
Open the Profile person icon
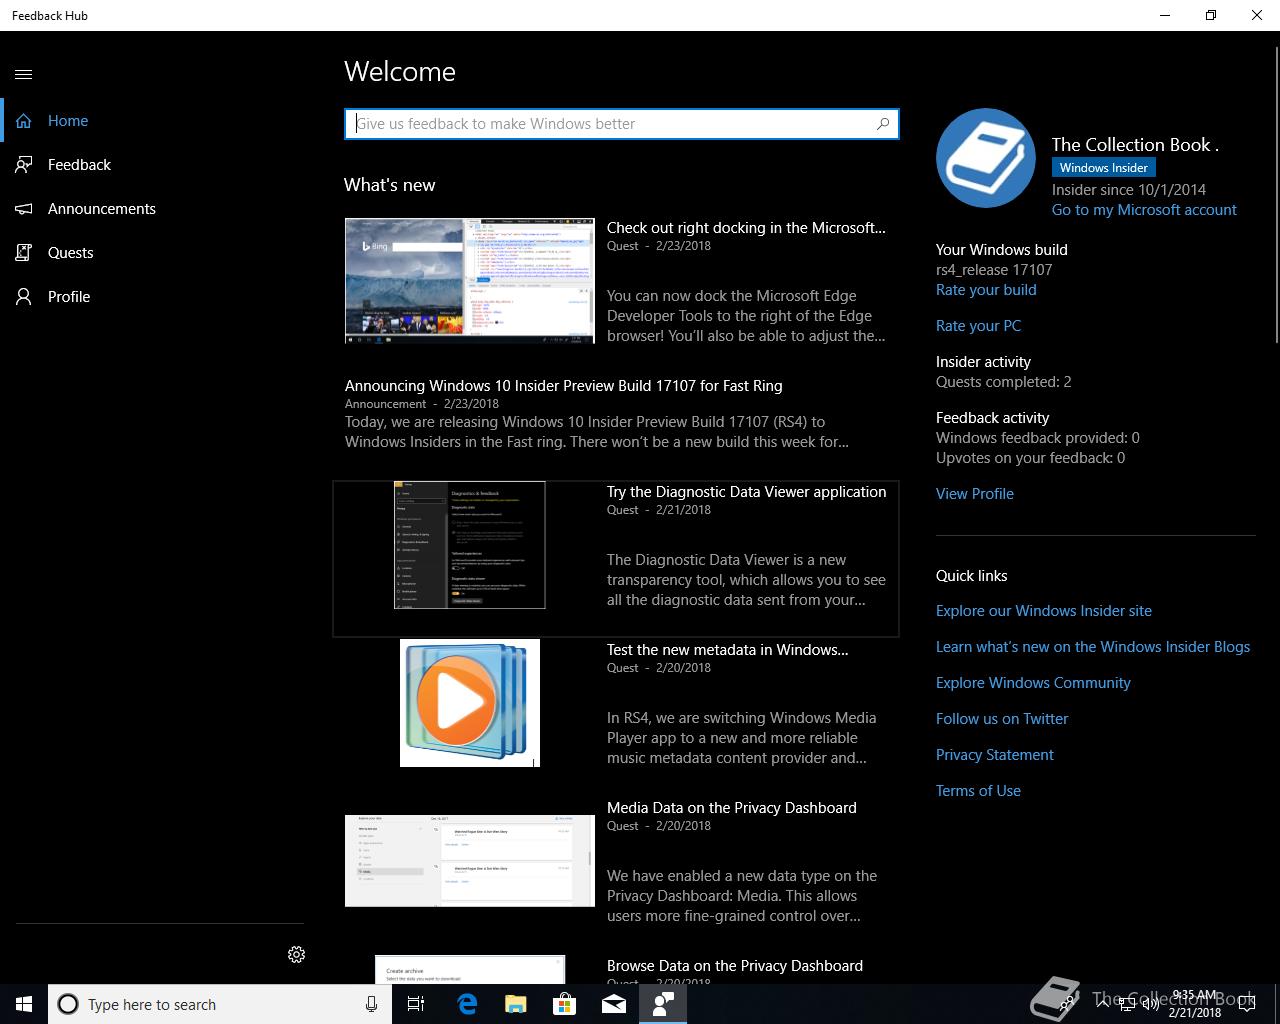24,297
